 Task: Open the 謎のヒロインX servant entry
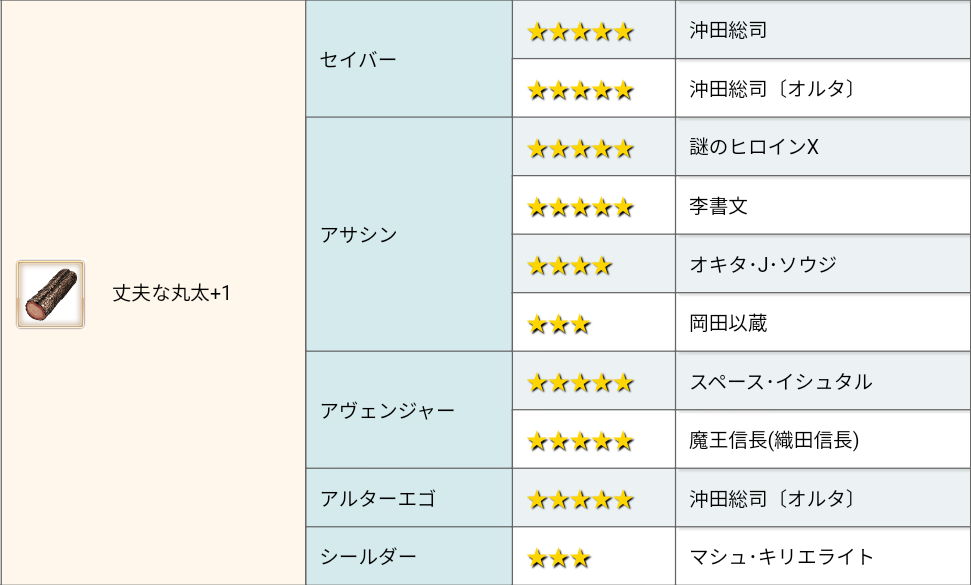(754, 148)
